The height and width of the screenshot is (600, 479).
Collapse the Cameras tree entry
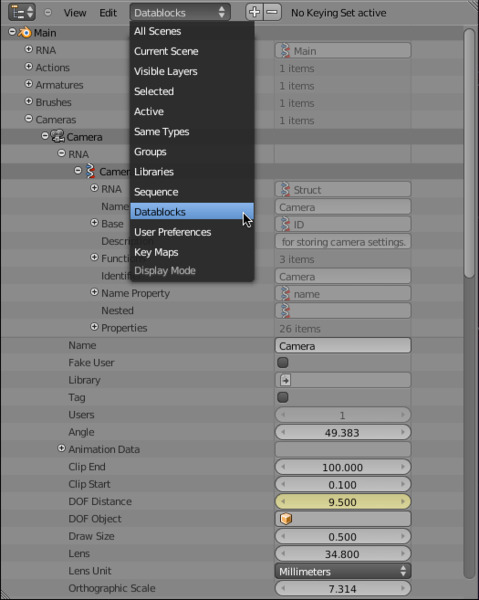[29, 119]
